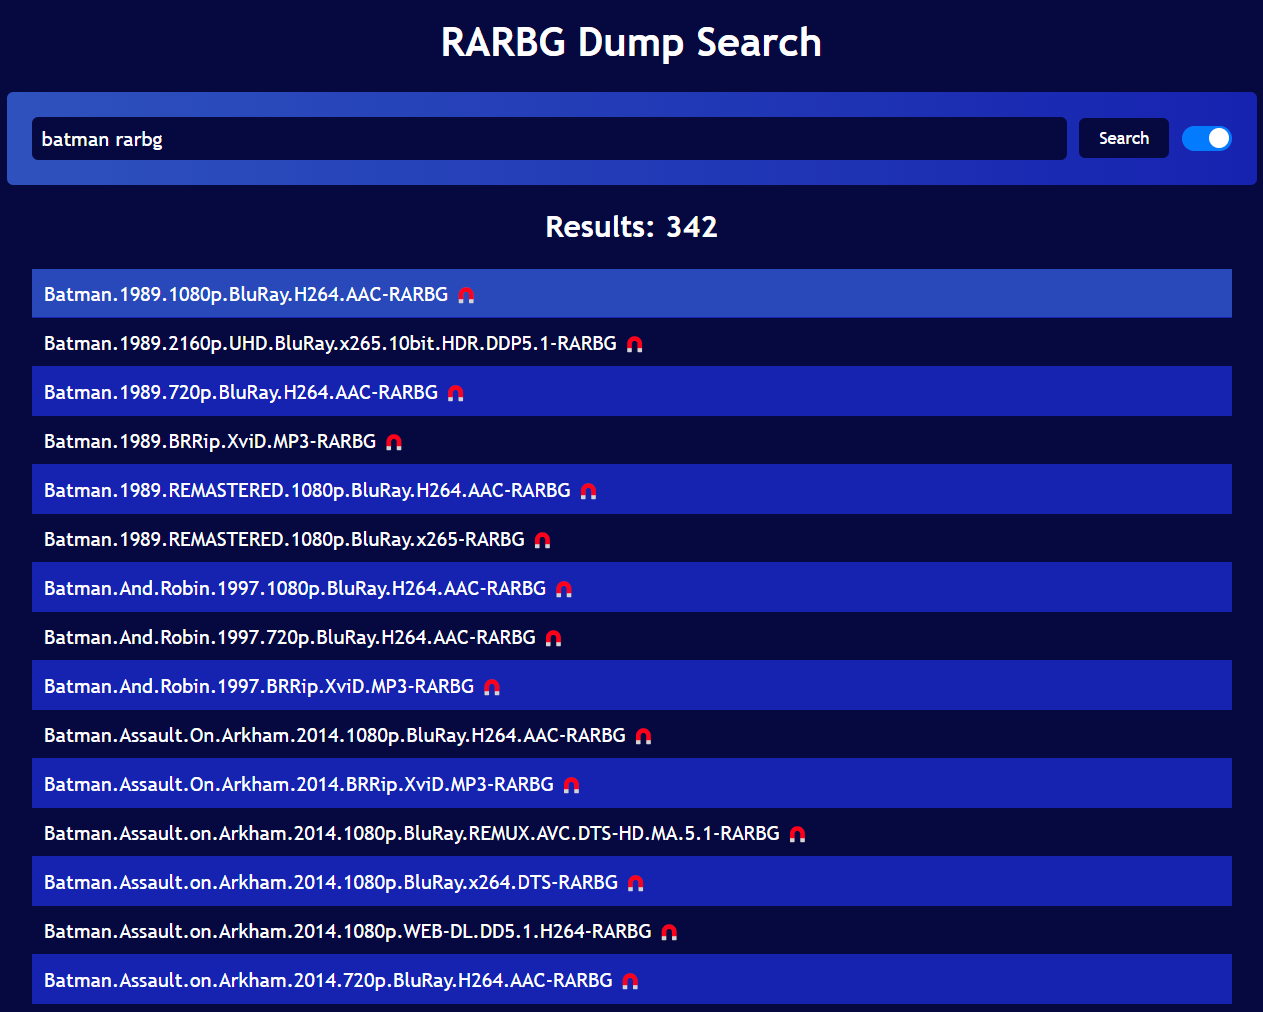Click the Search button
Screen dimensions: 1263x1012
click(x=1124, y=138)
